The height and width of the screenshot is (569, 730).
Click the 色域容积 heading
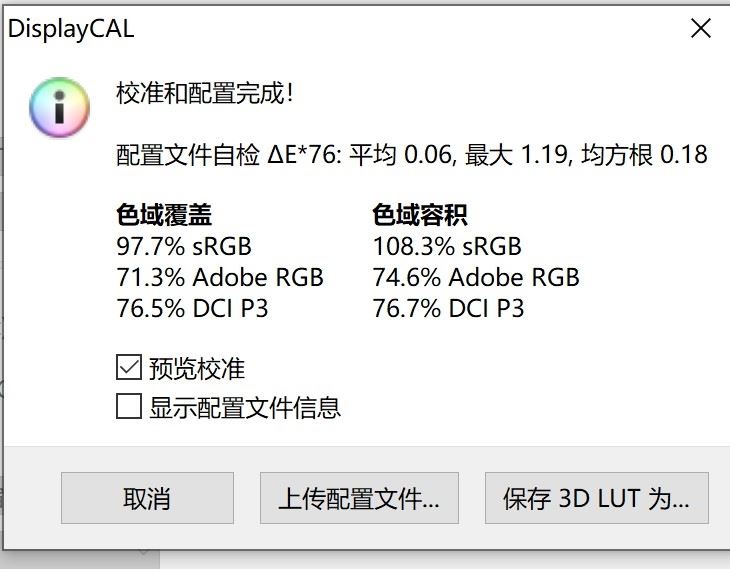click(x=420, y=215)
